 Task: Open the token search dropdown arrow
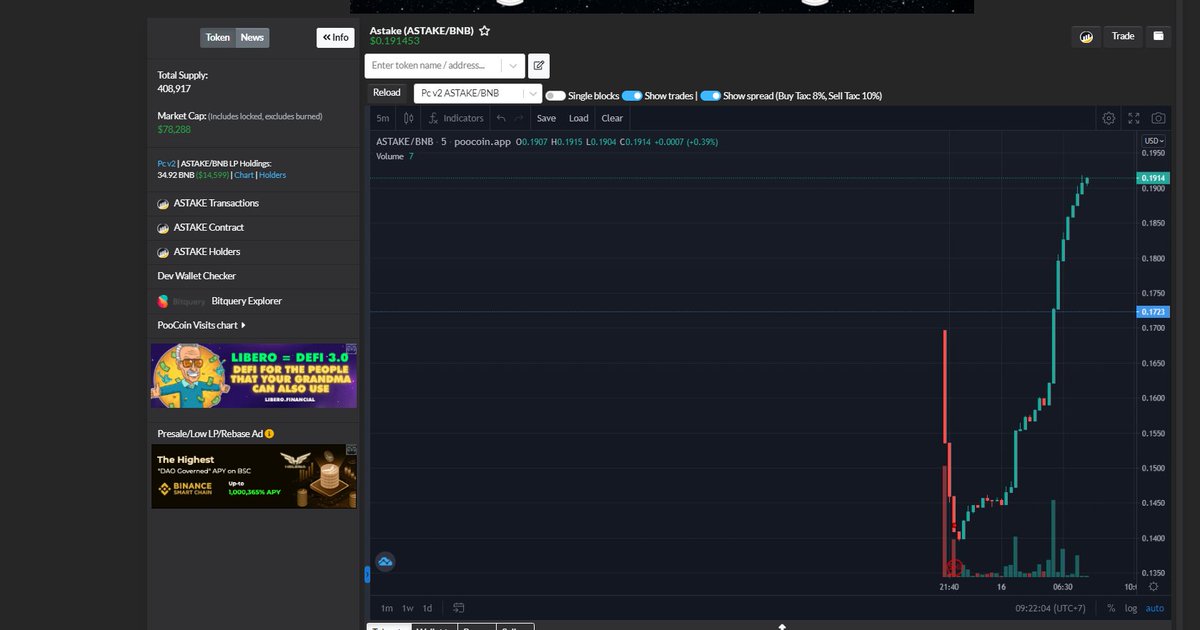[x=514, y=66]
